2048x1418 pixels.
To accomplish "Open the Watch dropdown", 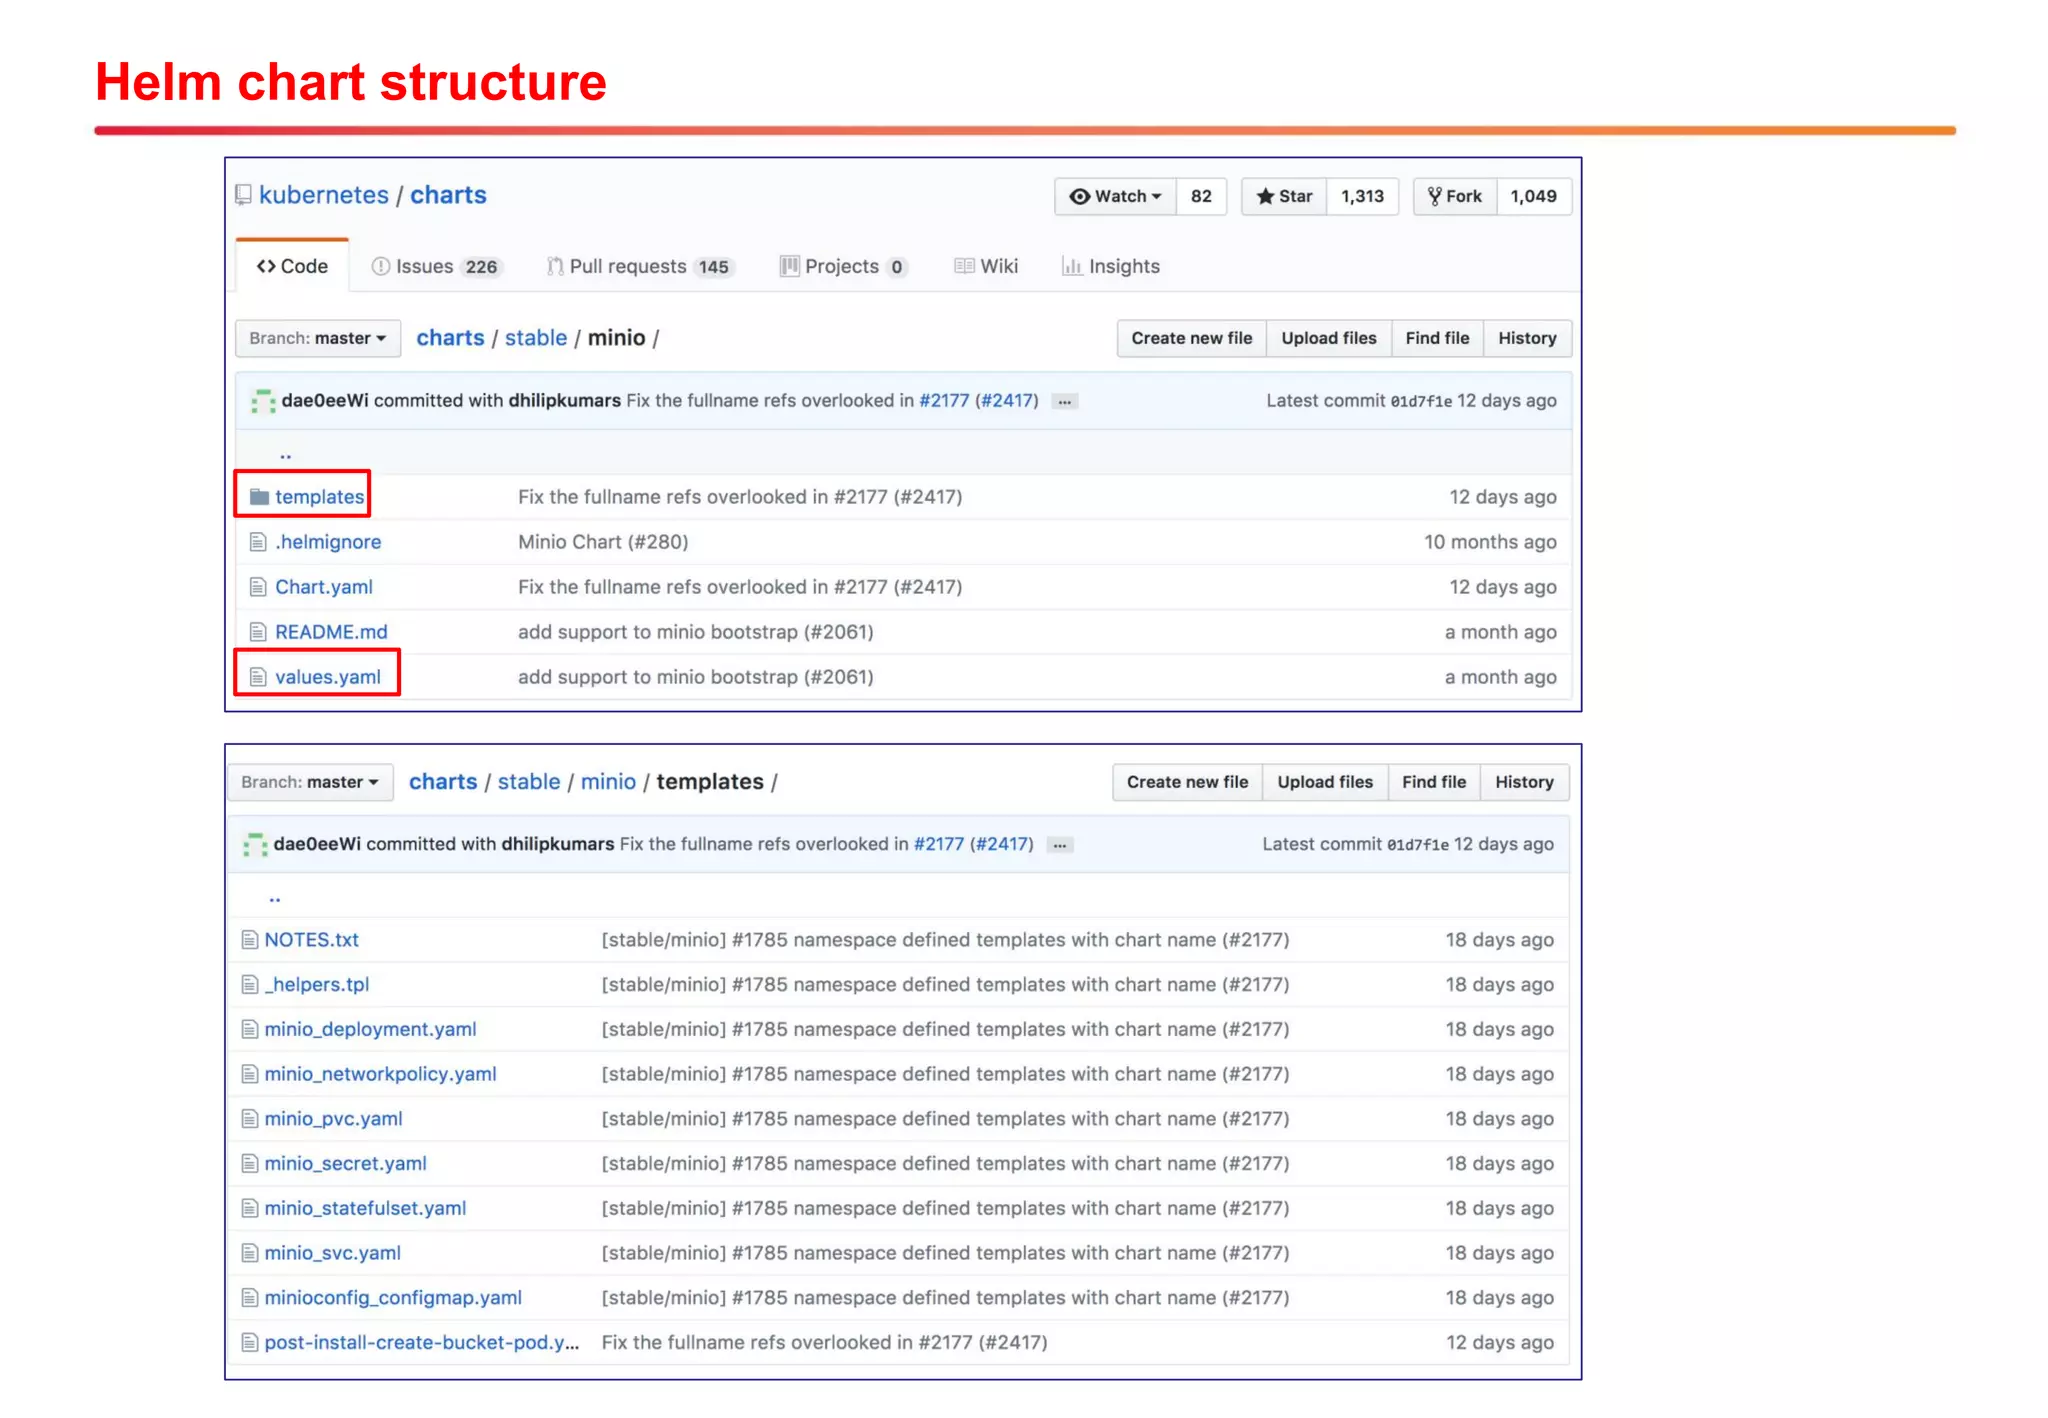I will [x=1115, y=197].
